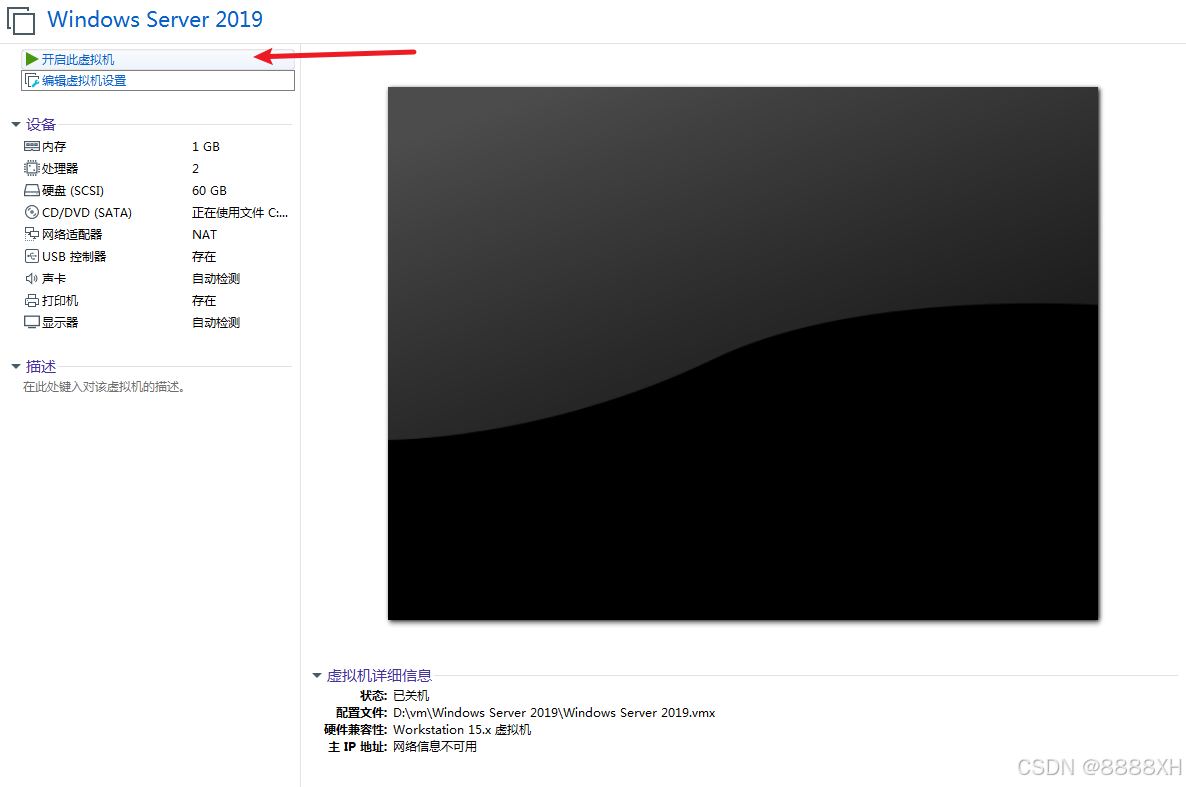Click 自动检测 value beside 声卡
Screen dimensions: 1186x787
point(216,278)
